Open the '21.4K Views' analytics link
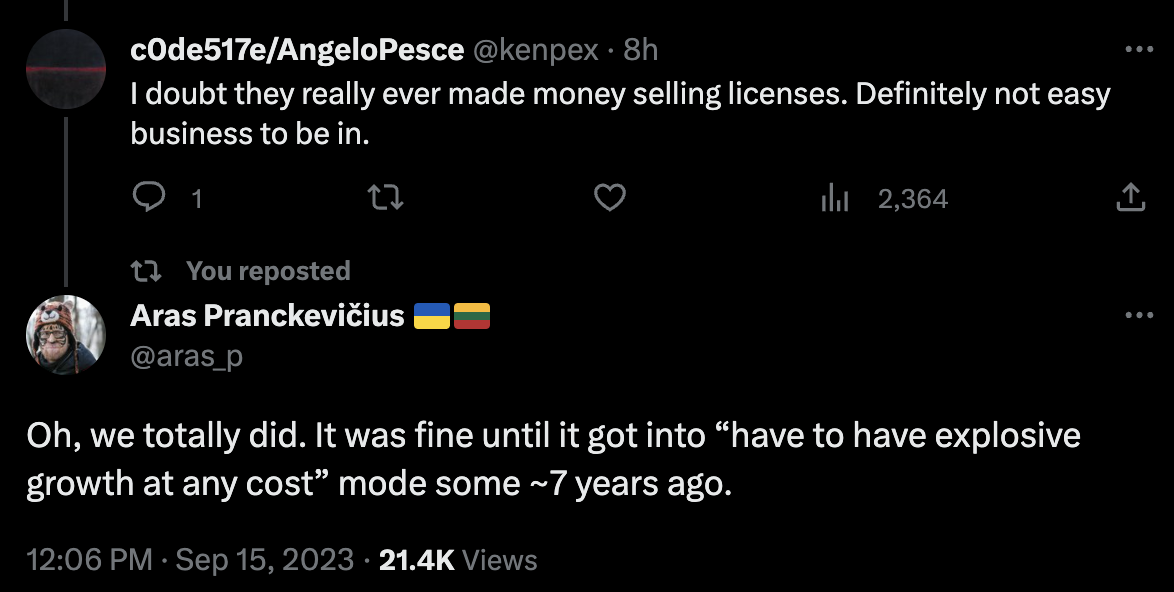 pos(457,560)
